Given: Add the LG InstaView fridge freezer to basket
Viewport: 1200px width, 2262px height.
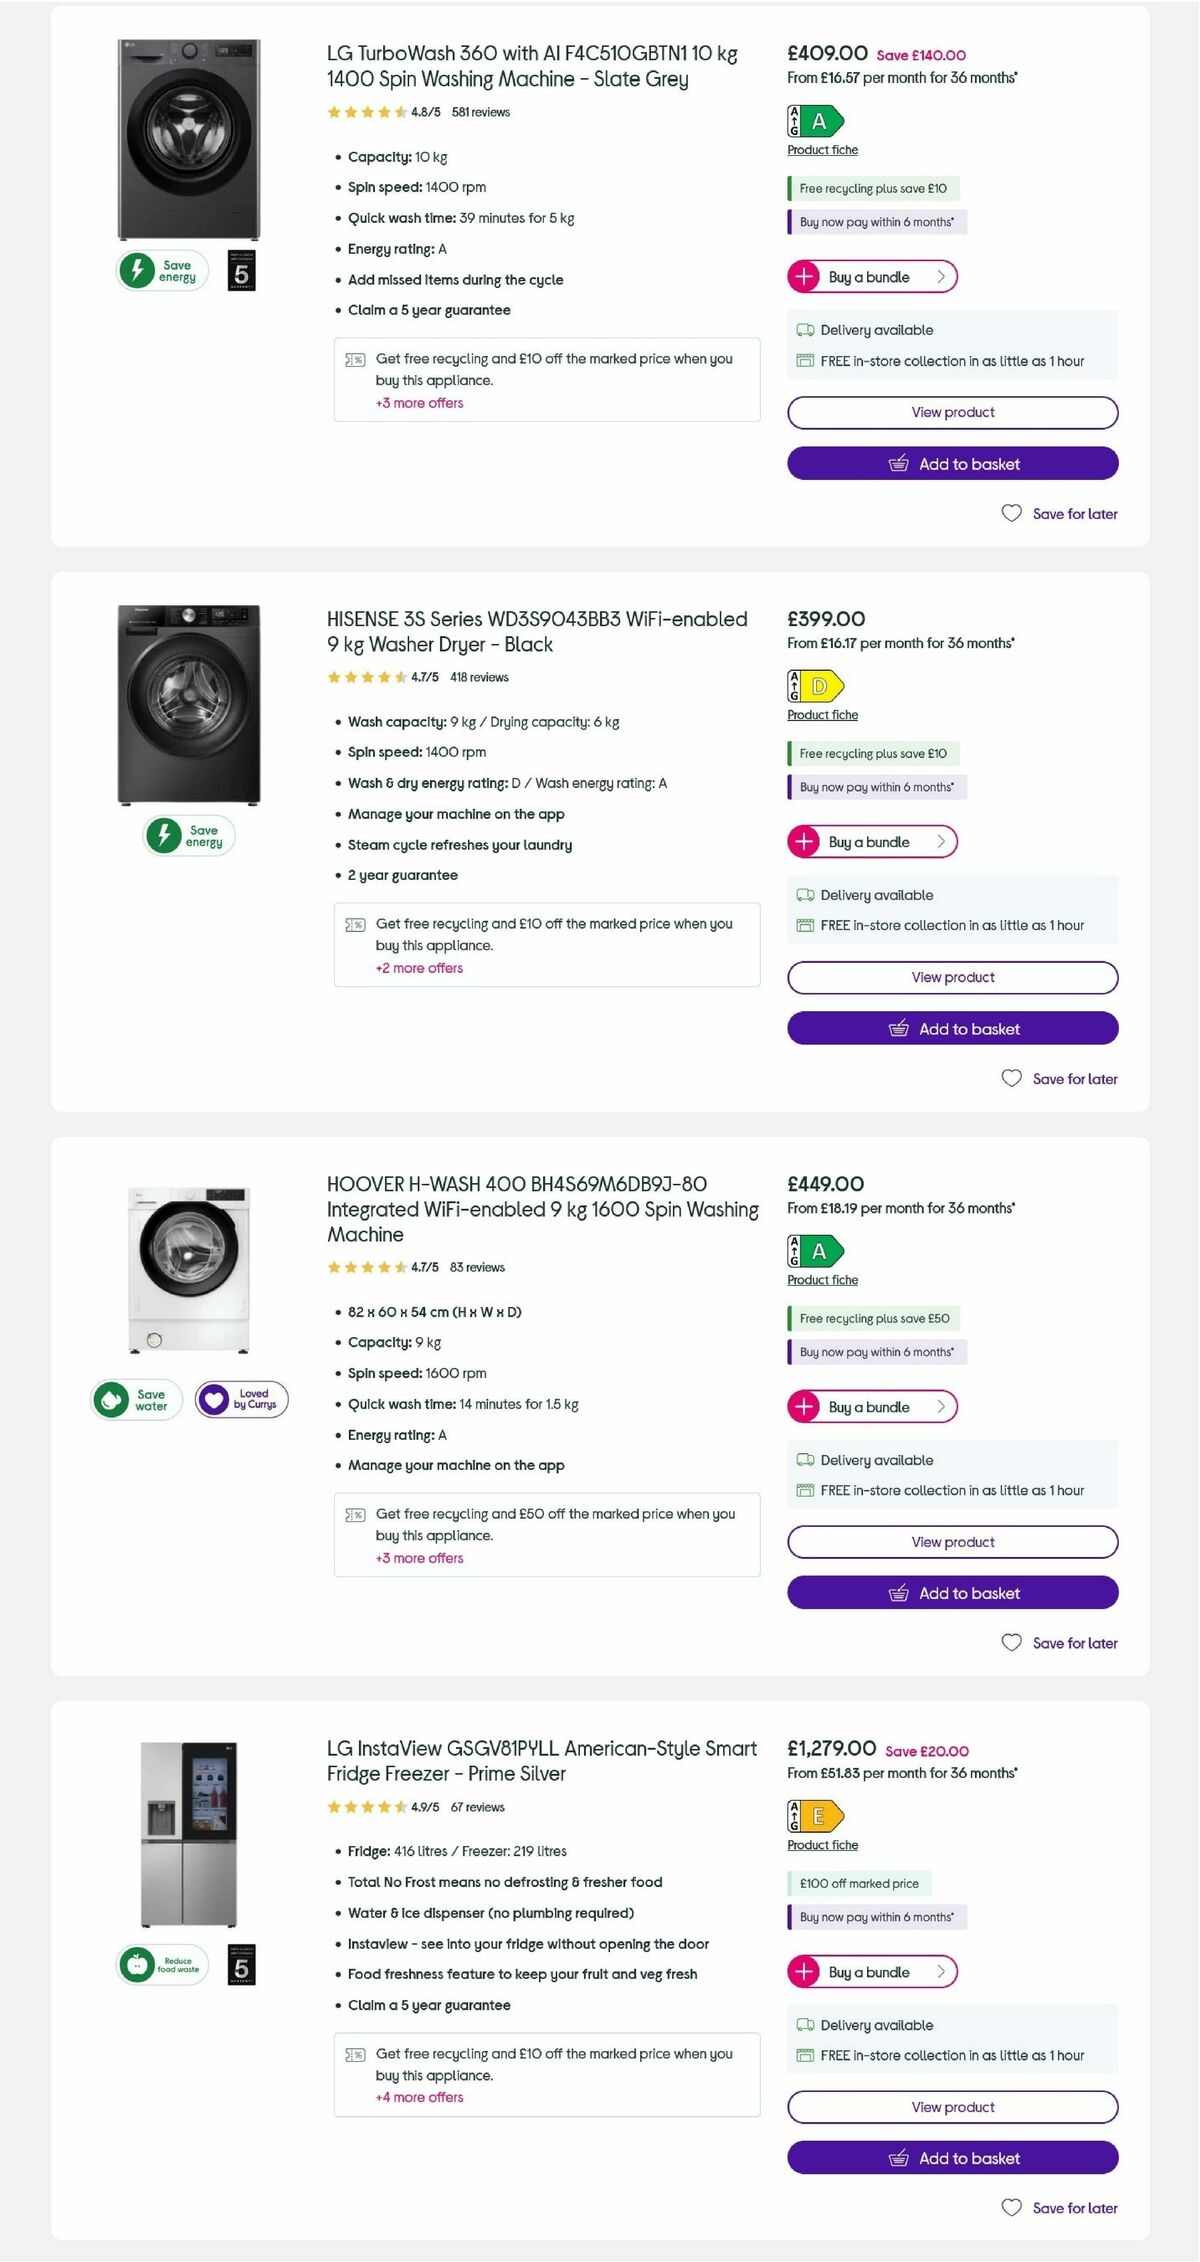Looking at the screenshot, I should (x=952, y=2157).
